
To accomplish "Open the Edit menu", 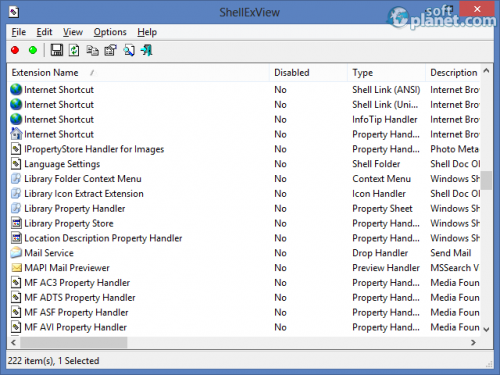I will click(44, 32).
